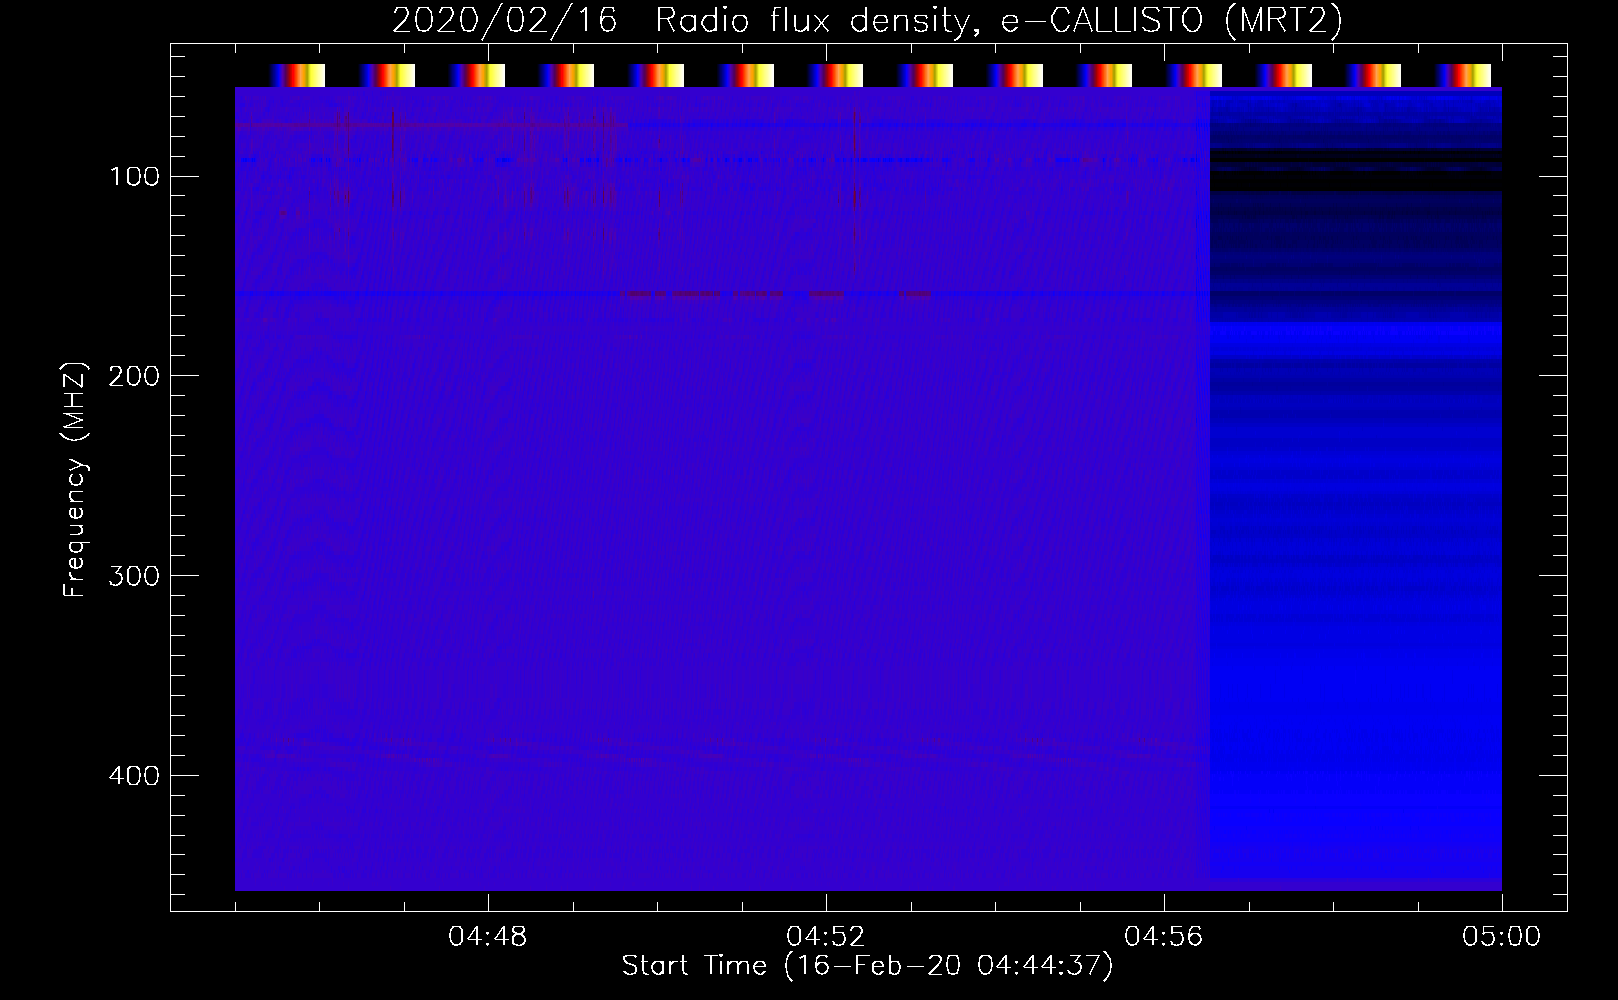Click the 04:52 time tick label
Image resolution: width=1618 pixels, height=1000 pixels.
click(826, 937)
